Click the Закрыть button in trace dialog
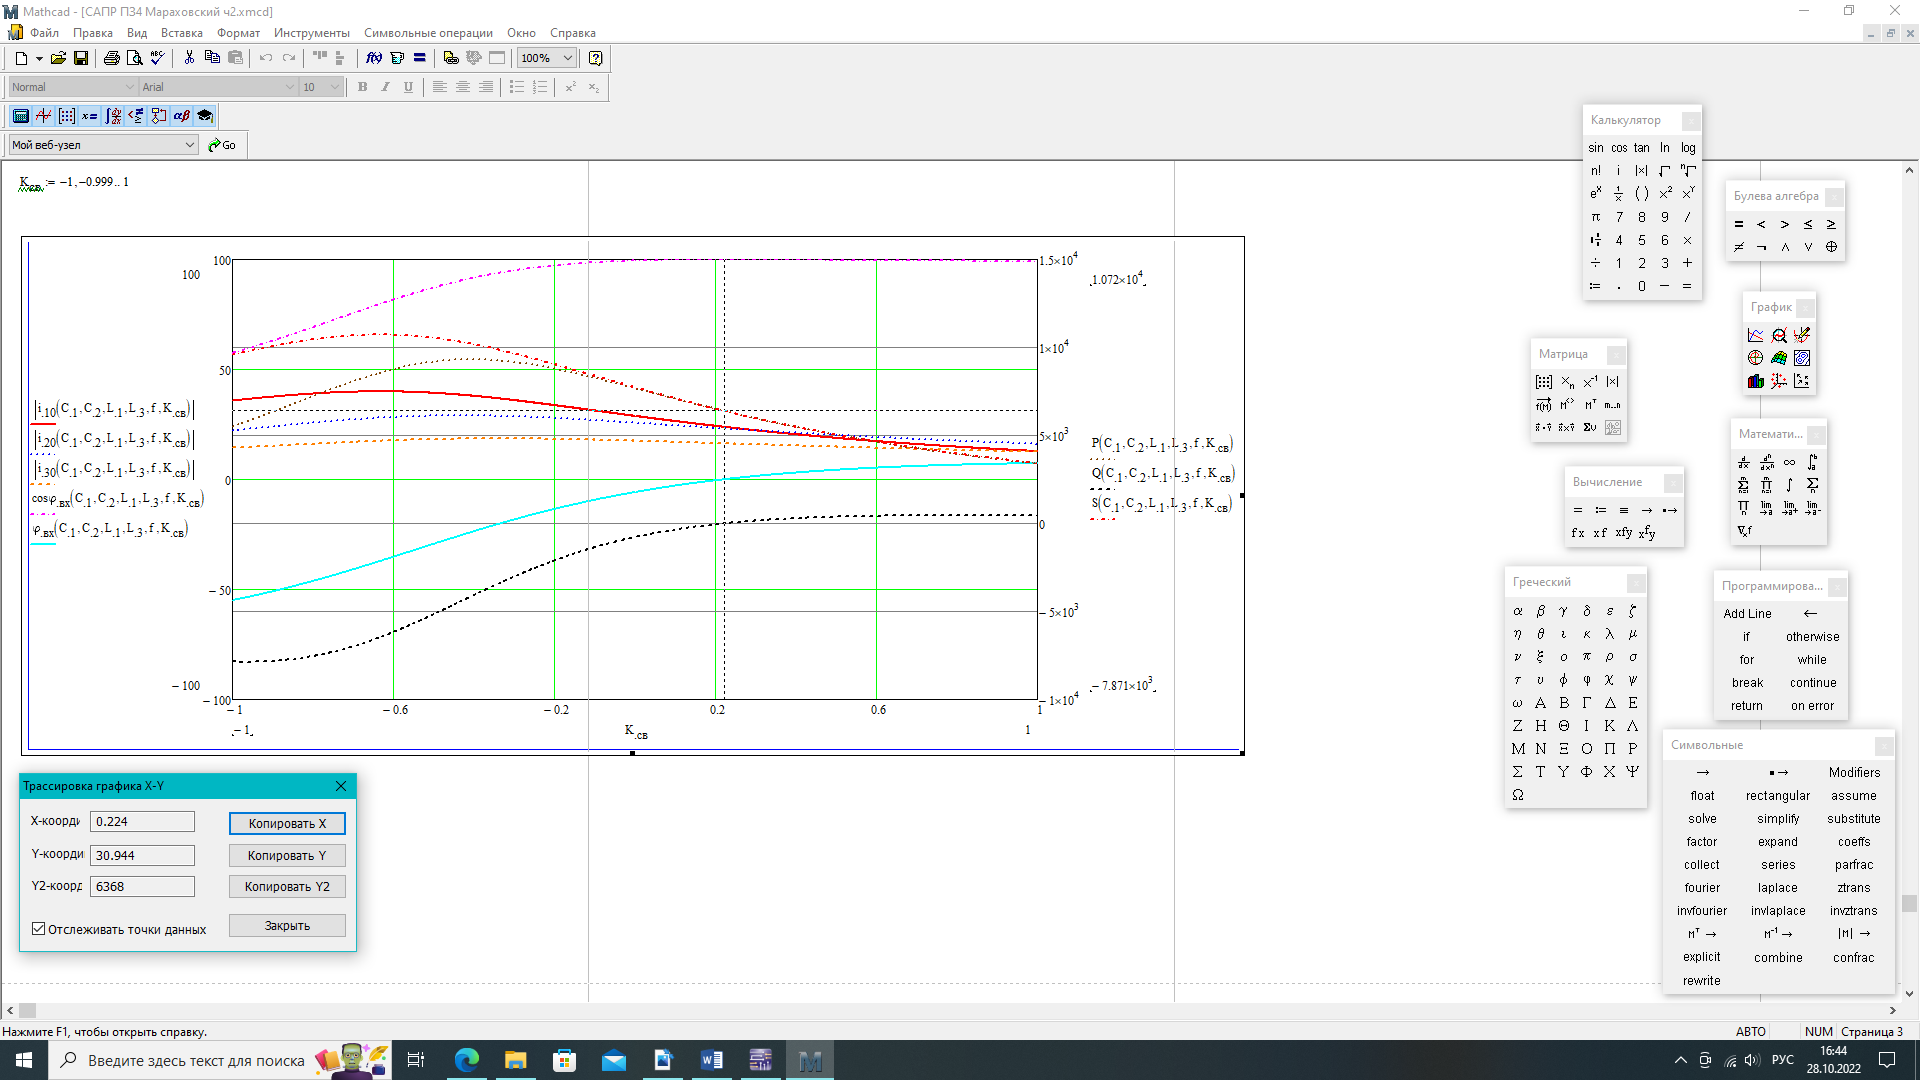This screenshot has width=1920, height=1080. [287, 926]
